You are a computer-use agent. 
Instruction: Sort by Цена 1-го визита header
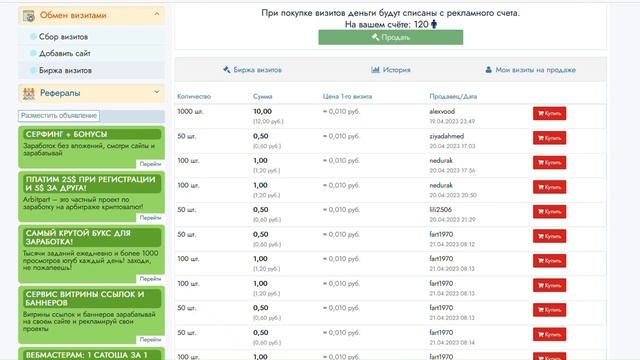click(347, 97)
